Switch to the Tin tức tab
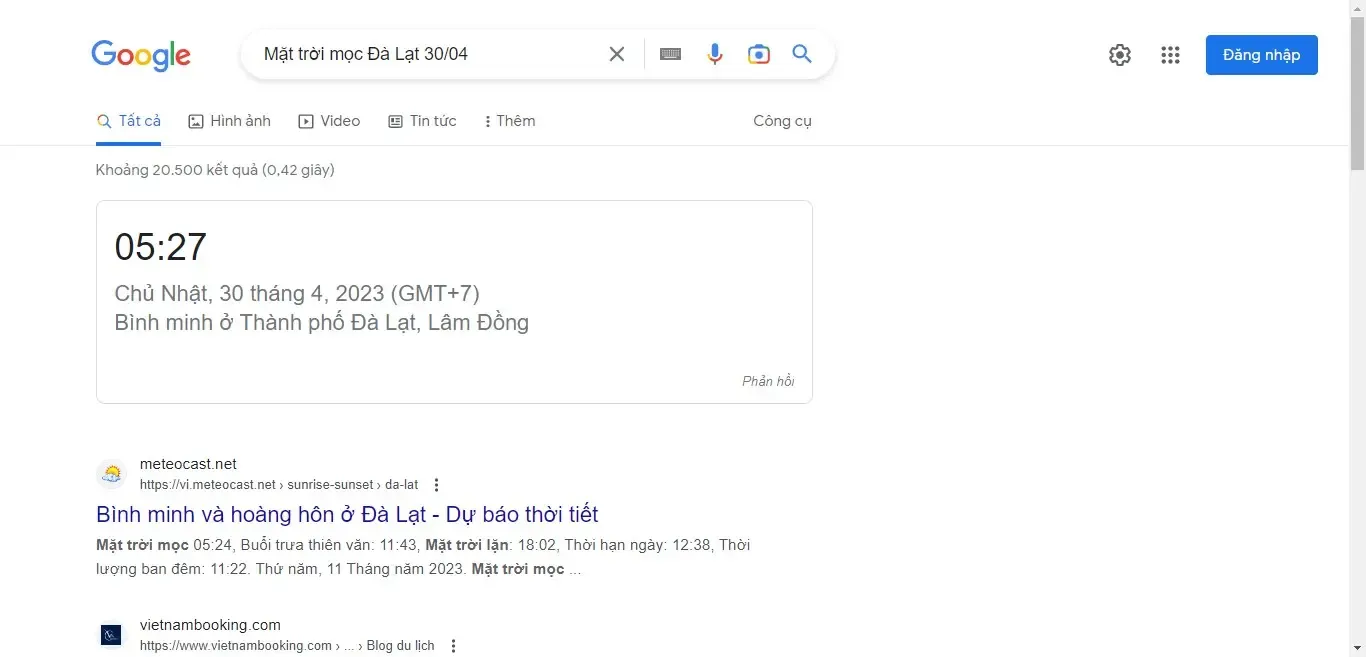The image size is (1366, 657). 423,120
